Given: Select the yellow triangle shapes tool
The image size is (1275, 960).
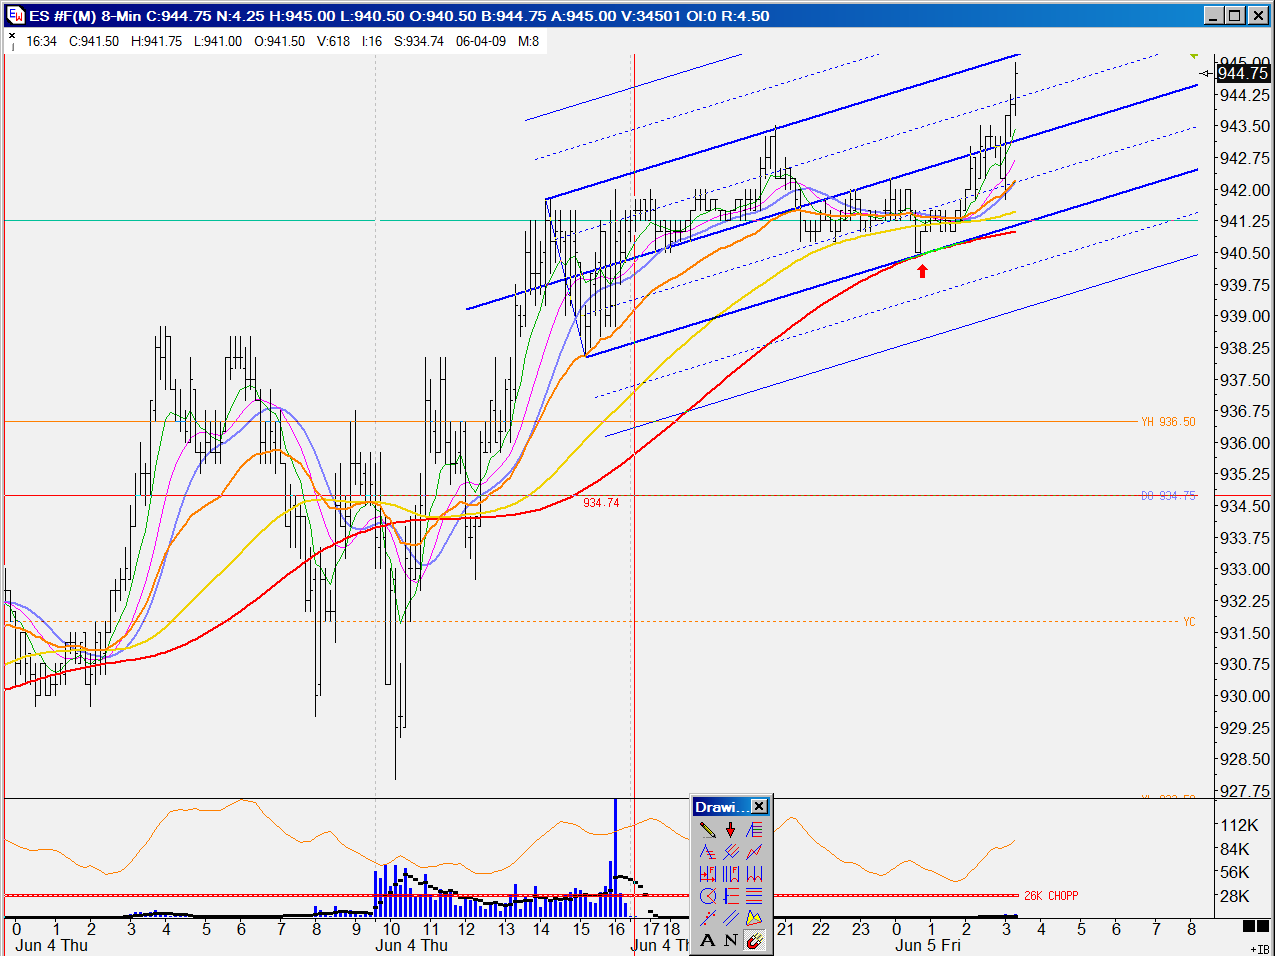Looking at the screenshot, I should click(754, 918).
